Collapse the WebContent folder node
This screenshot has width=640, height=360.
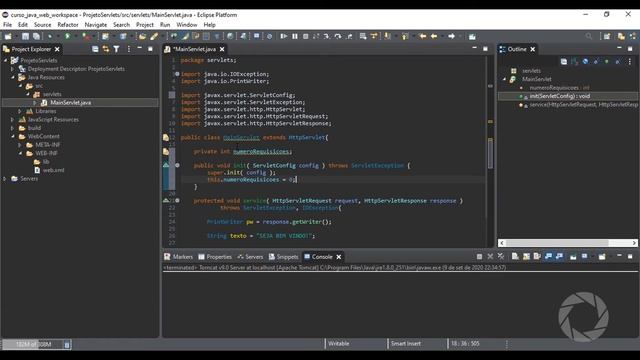point(13,136)
